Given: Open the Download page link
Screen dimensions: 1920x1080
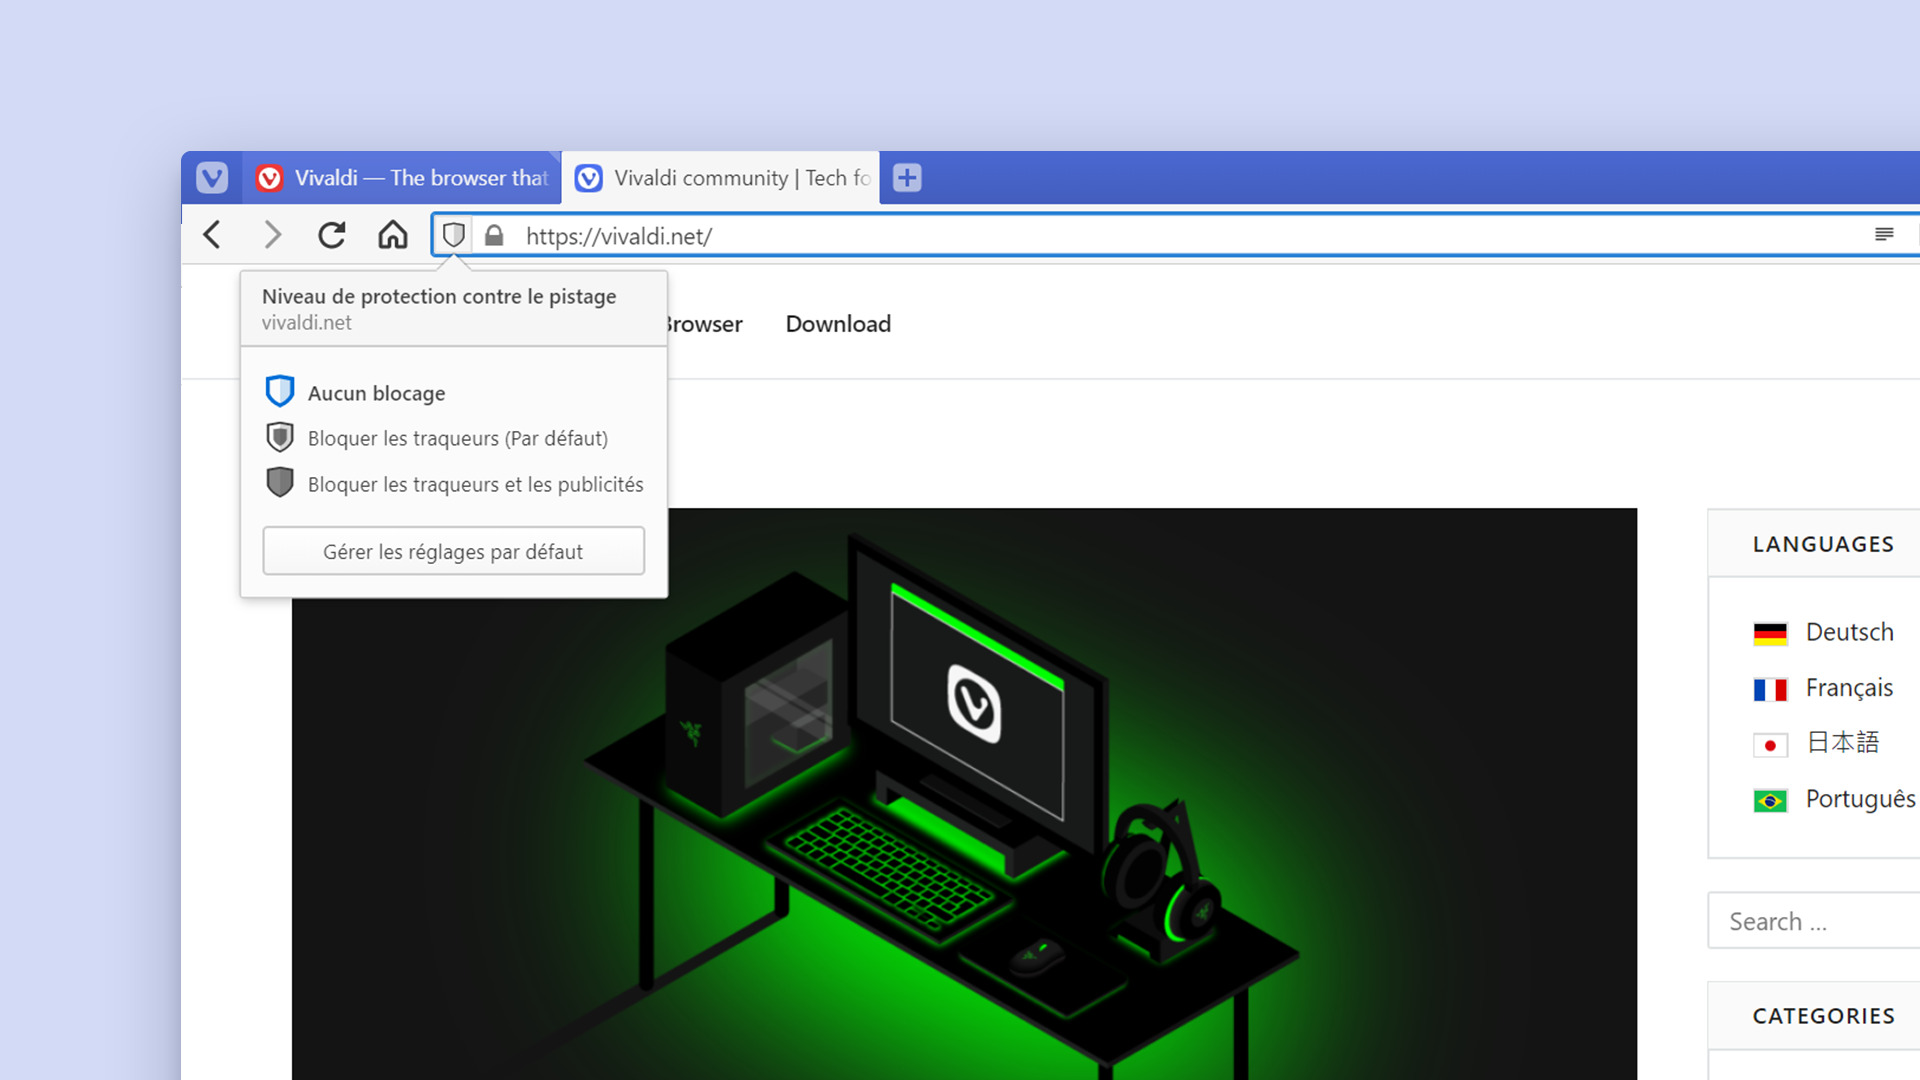Looking at the screenshot, I should tap(838, 324).
